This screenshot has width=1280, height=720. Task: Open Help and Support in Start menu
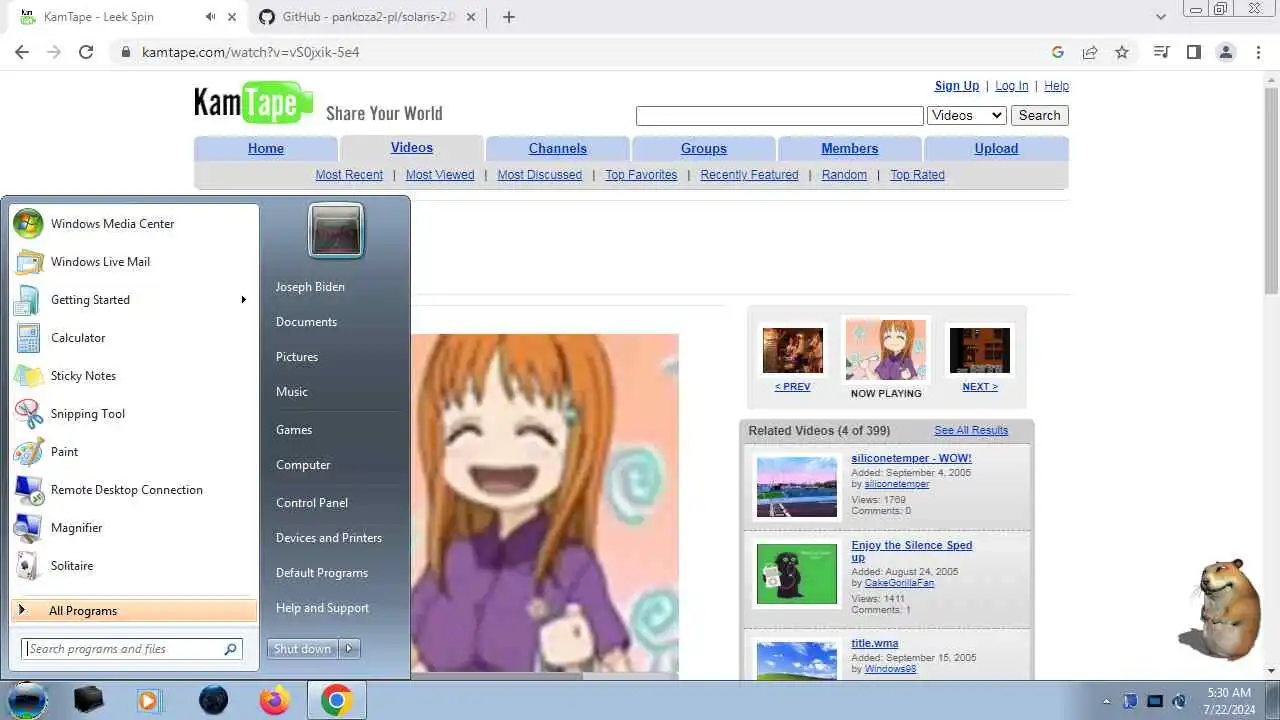point(322,608)
